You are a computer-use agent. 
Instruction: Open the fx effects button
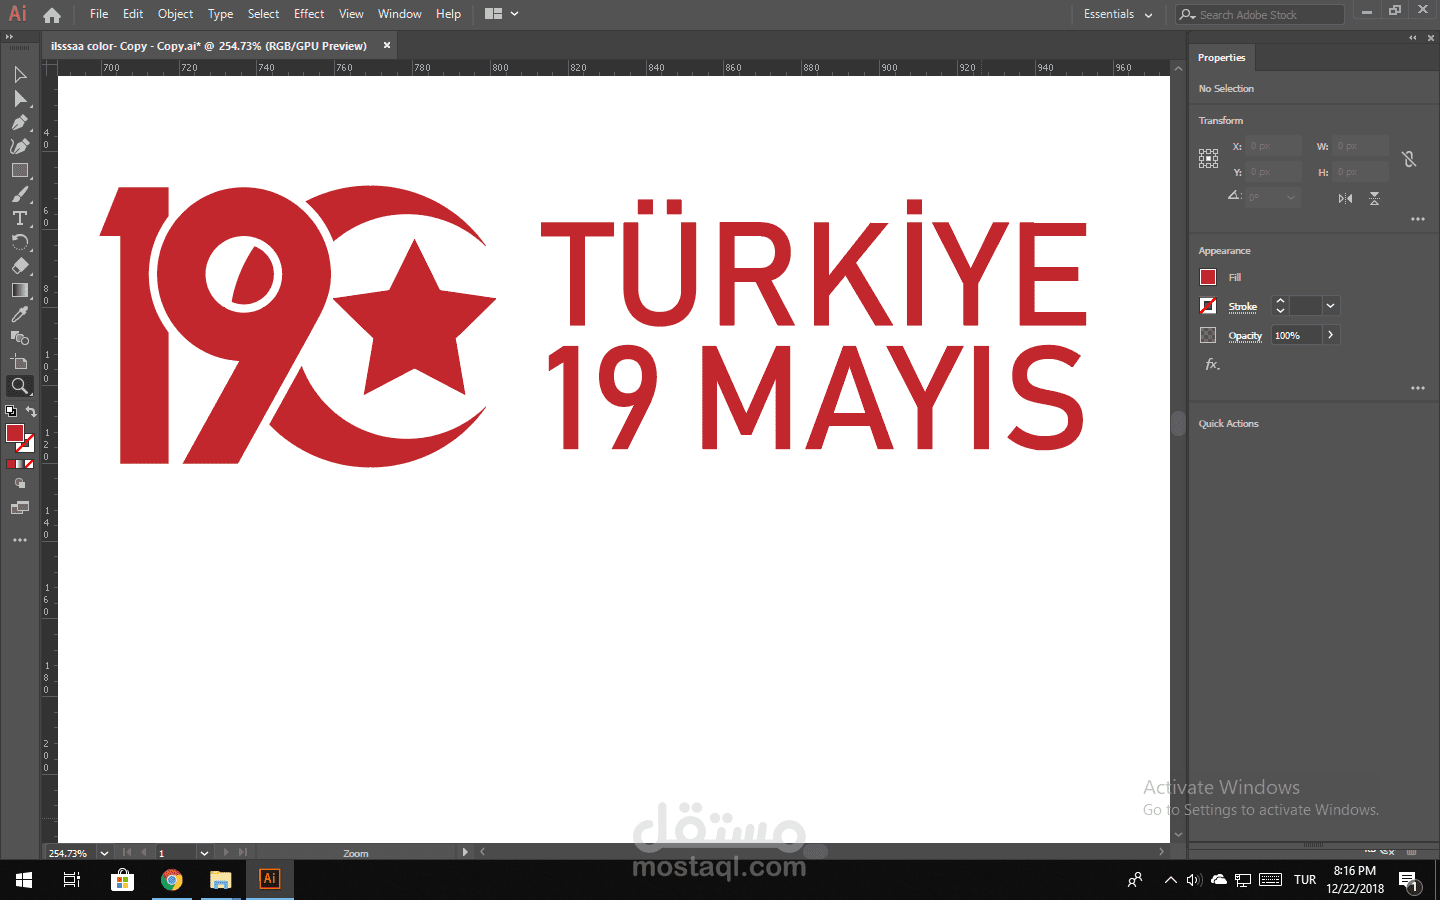(1212, 364)
